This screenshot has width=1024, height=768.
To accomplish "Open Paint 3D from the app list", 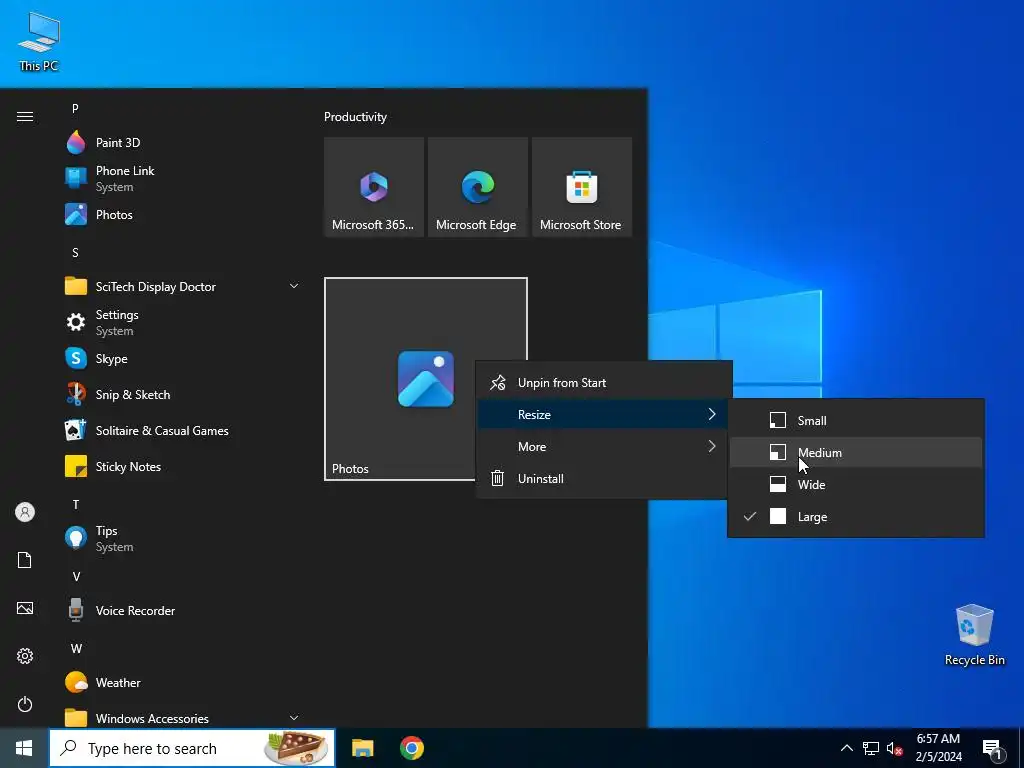I will coord(183,142).
